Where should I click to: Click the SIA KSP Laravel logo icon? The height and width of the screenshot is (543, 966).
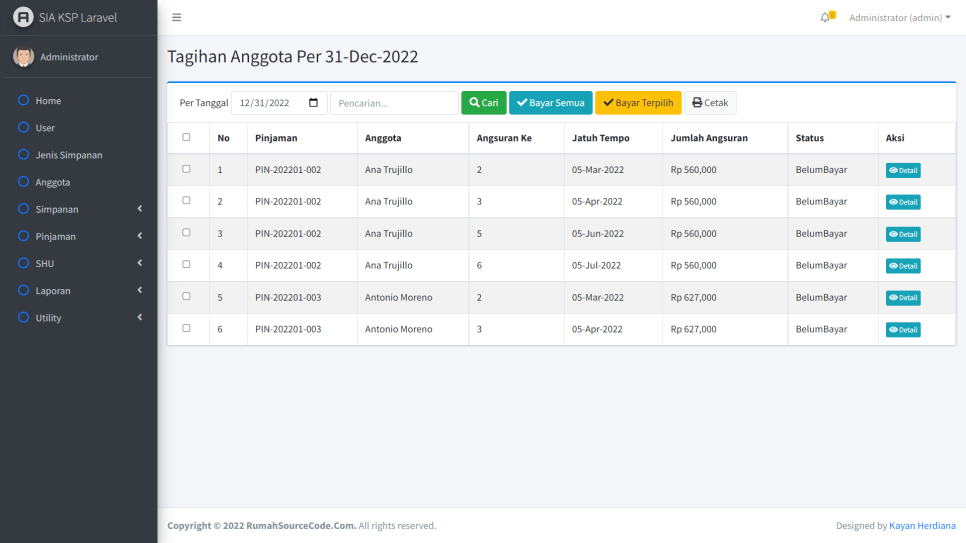pos(22,17)
